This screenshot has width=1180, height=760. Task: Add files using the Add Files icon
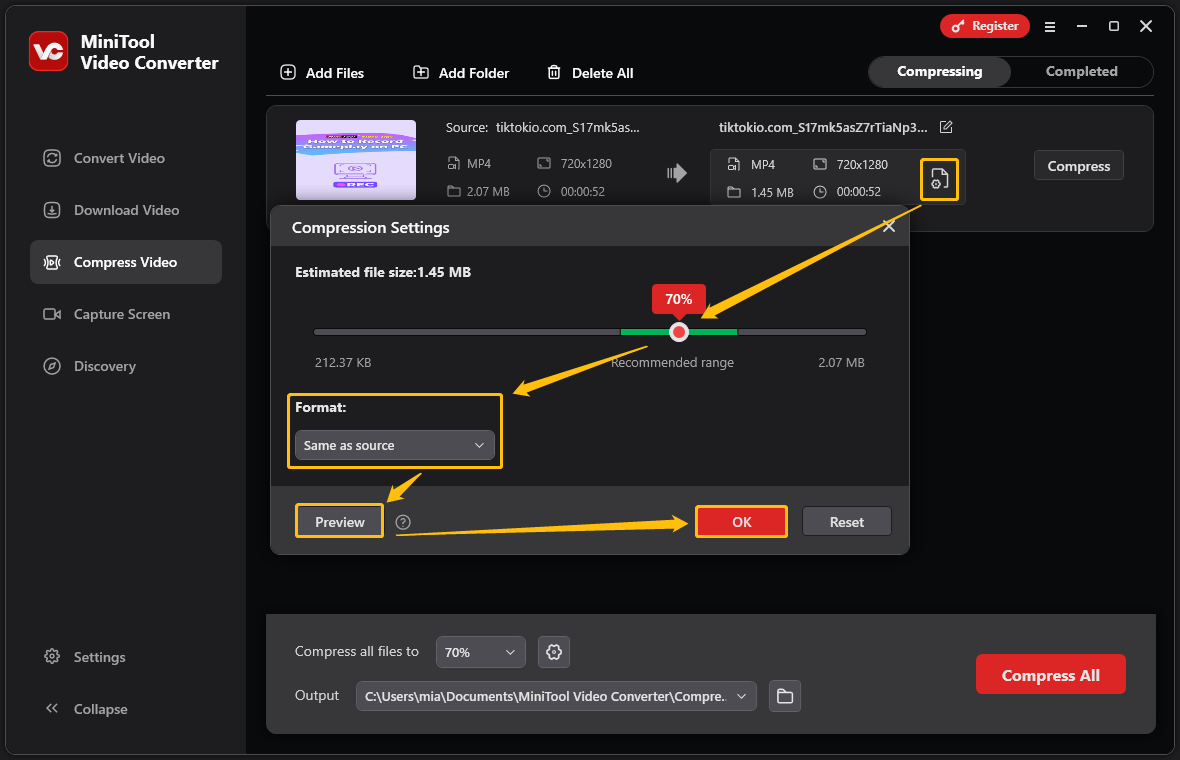pos(288,72)
